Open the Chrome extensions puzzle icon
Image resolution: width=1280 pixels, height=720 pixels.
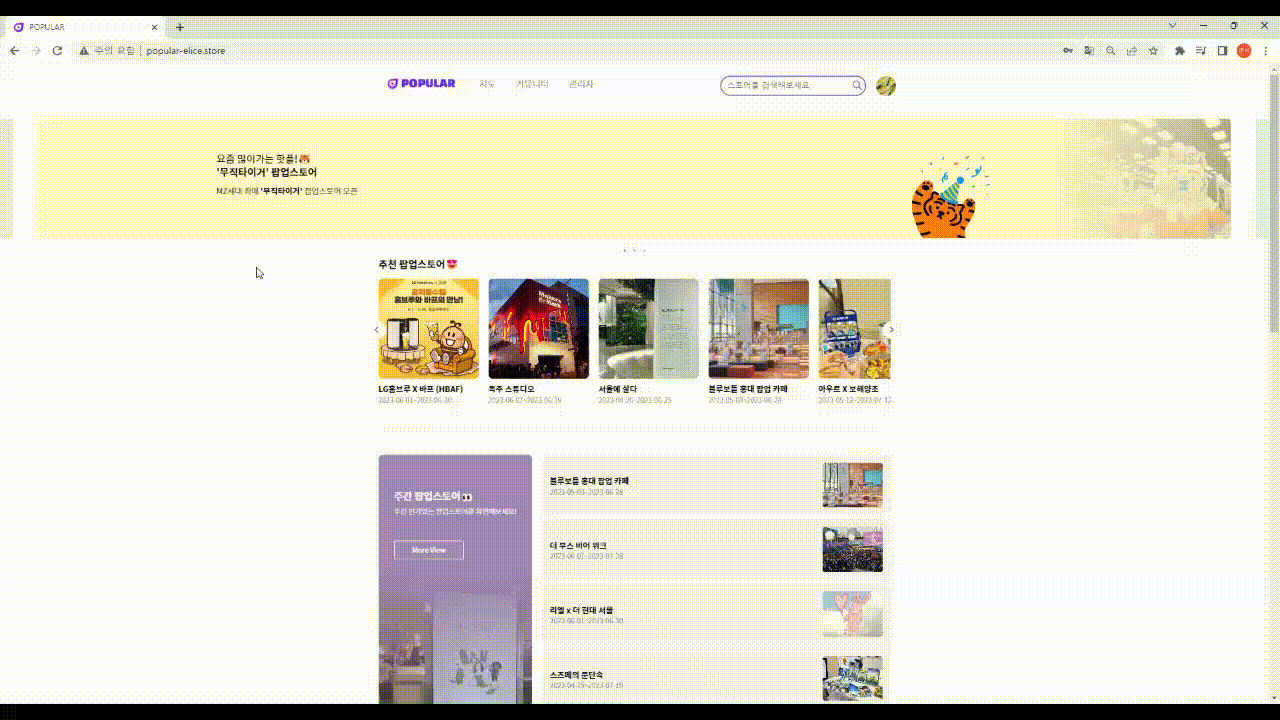(x=1180, y=51)
